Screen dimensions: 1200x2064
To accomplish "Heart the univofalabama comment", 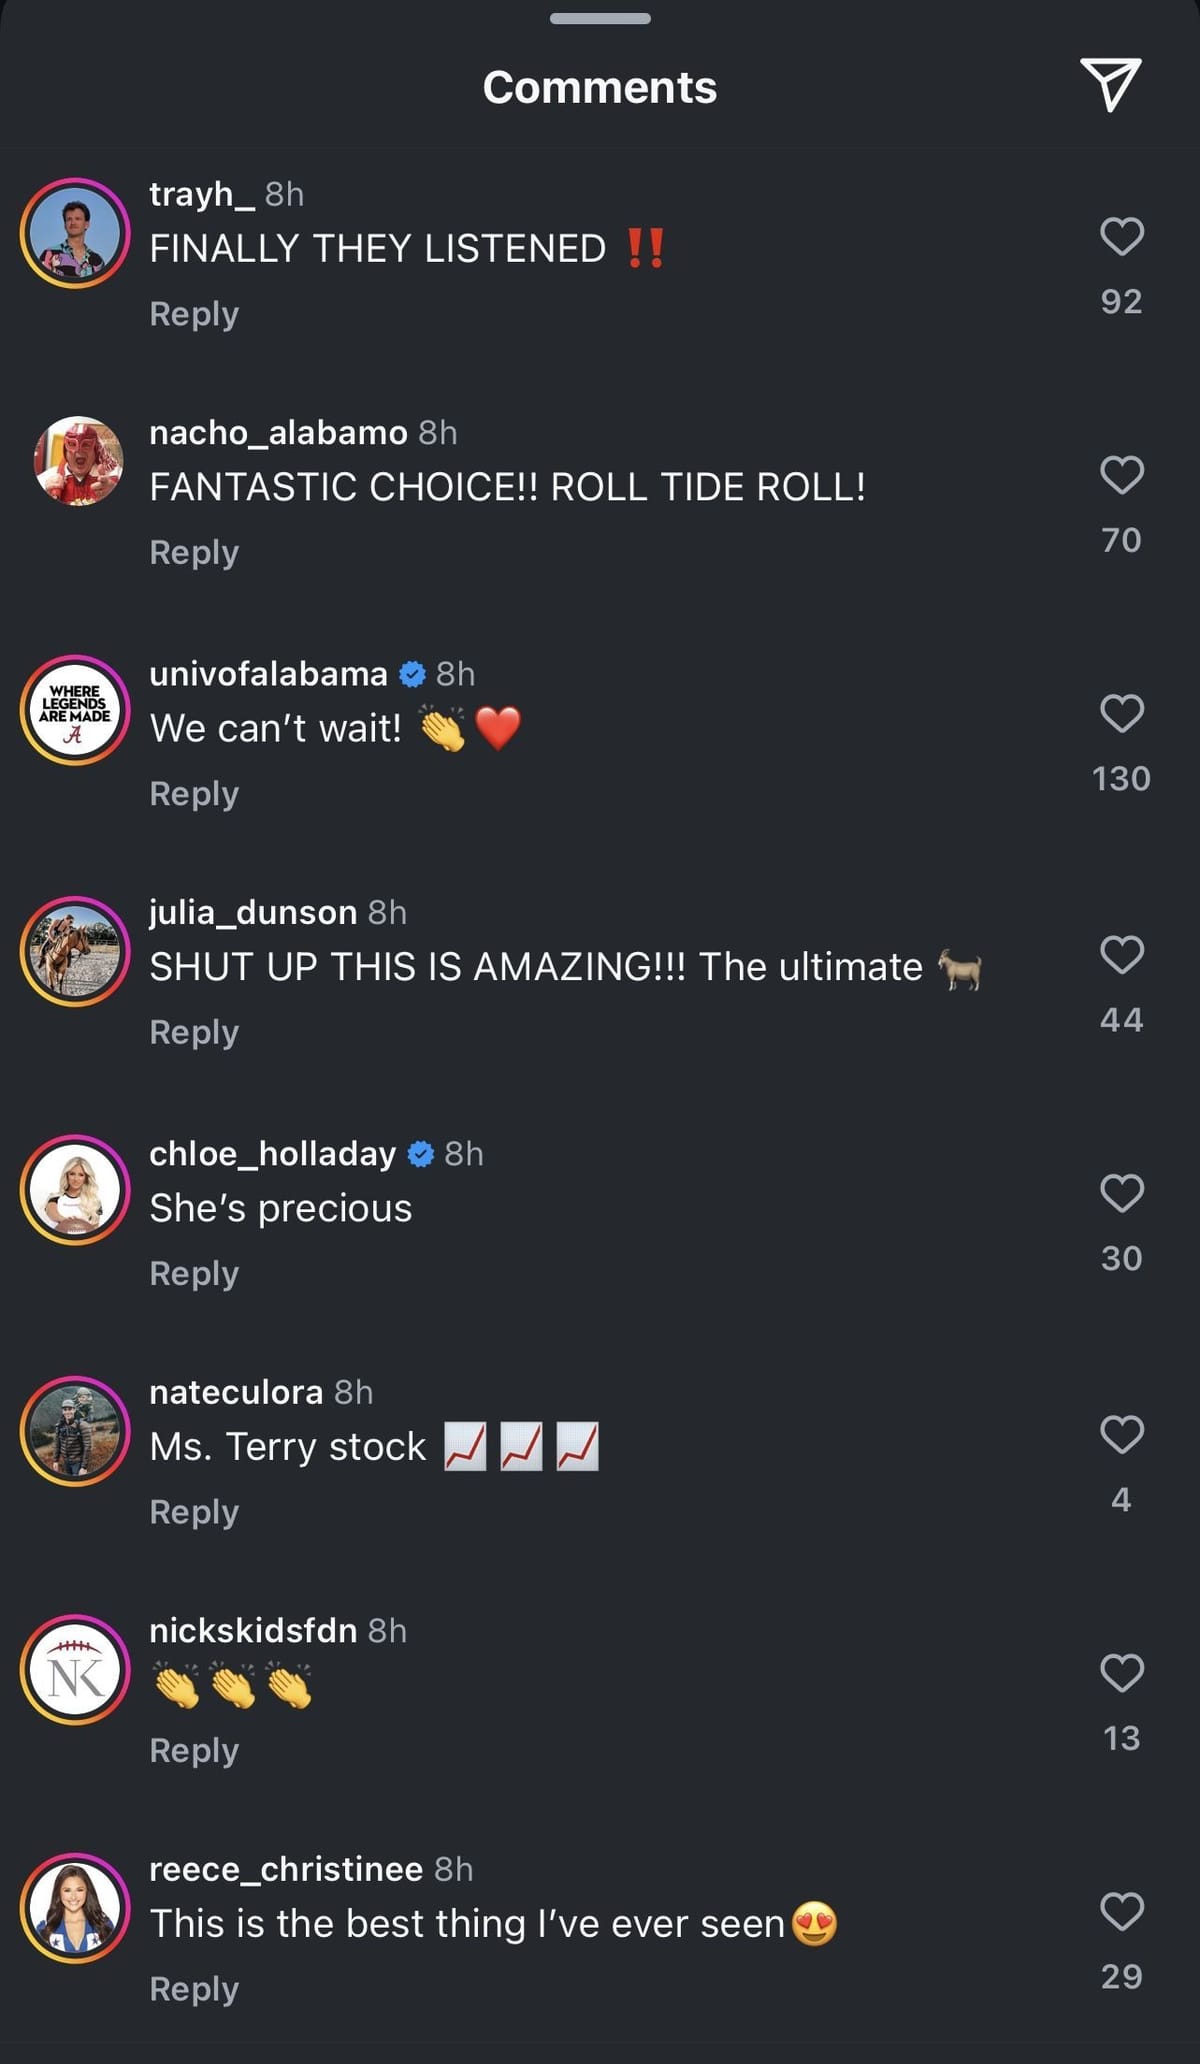I will [x=1121, y=714].
